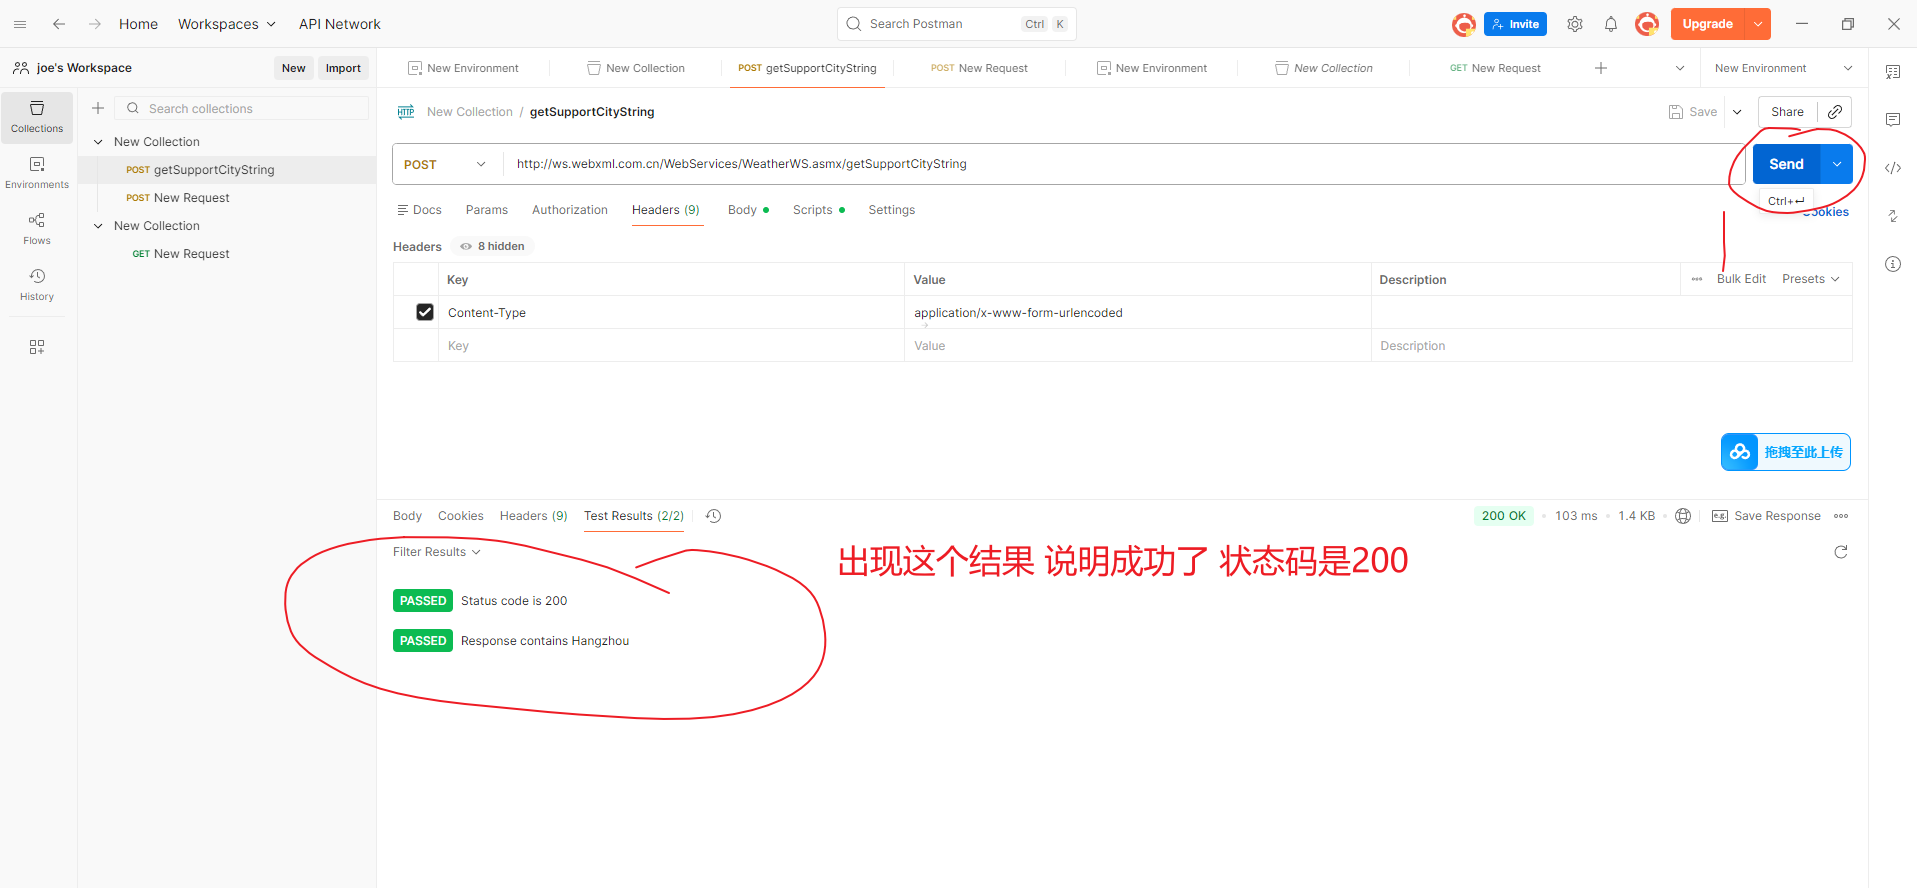This screenshot has height=888, width=1917.
Task: Open the Workspaces dropdown
Action: (x=226, y=24)
